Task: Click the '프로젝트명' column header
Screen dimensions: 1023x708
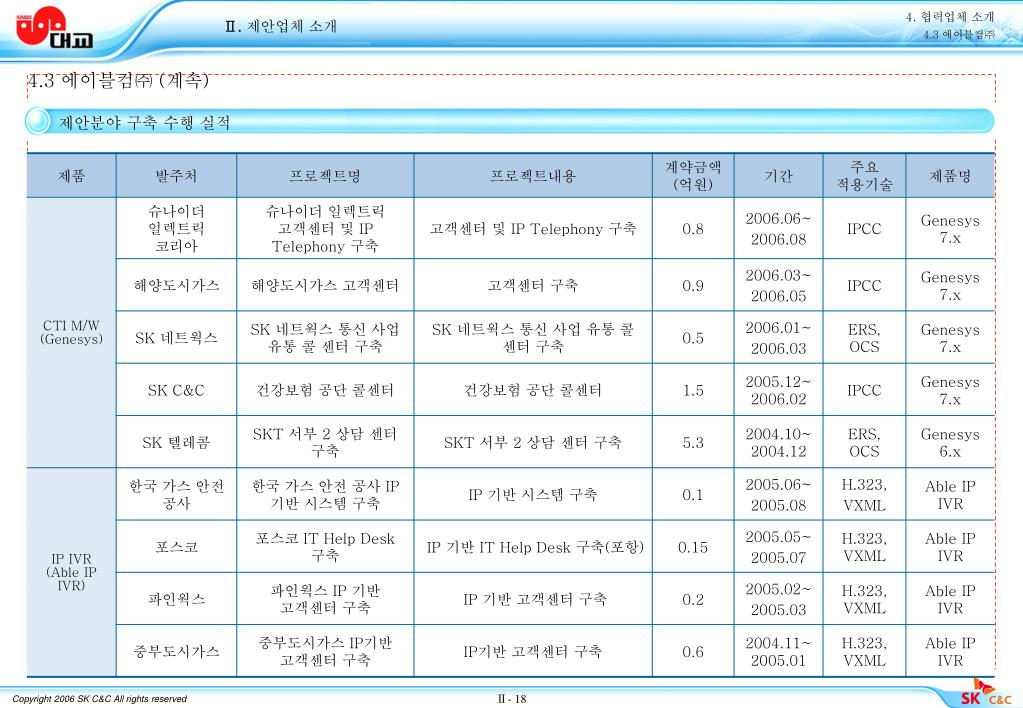Action: pyautogui.click(x=325, y=176)
